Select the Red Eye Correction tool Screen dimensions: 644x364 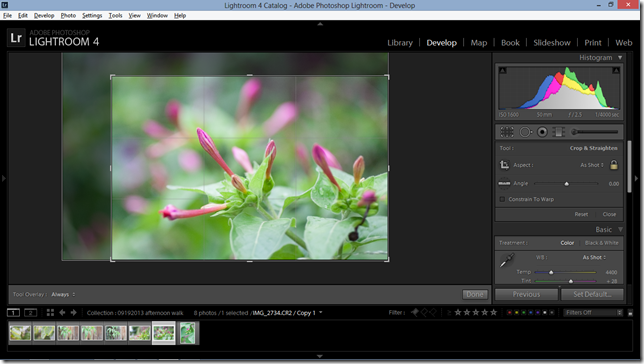tap(543, 132)
